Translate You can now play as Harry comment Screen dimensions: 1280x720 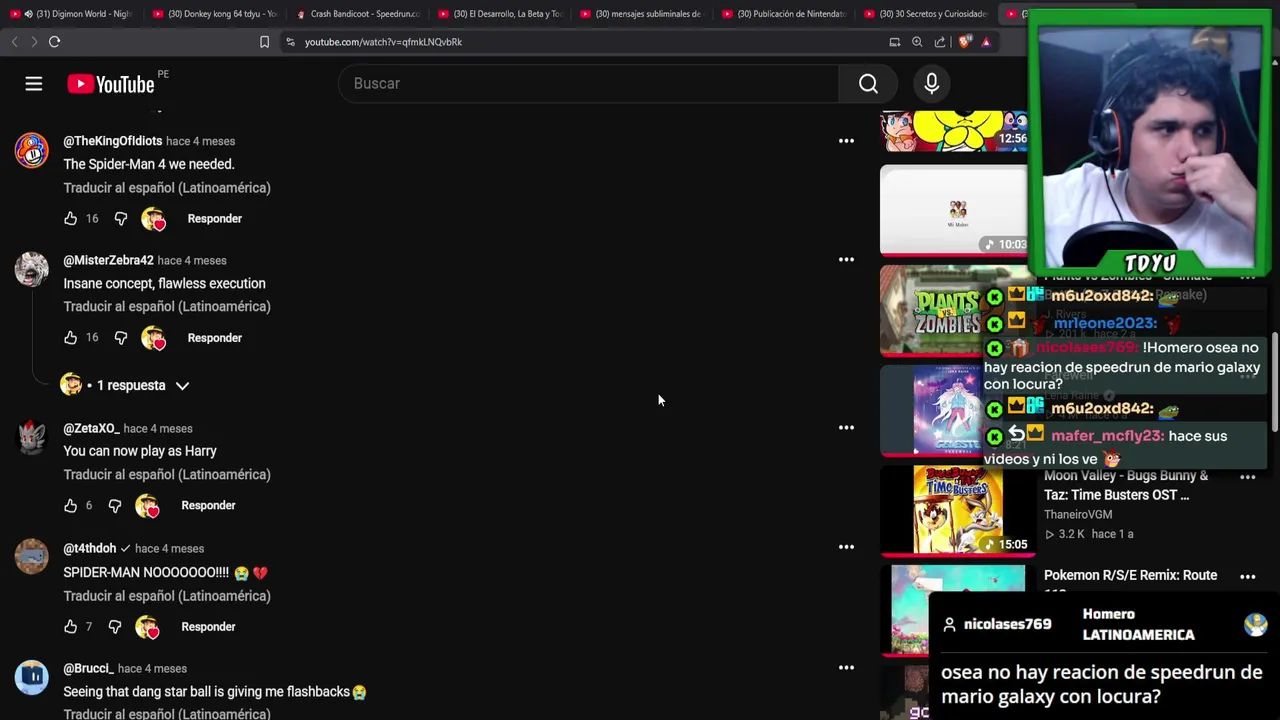pyautogui.click(x=167, y=475)
